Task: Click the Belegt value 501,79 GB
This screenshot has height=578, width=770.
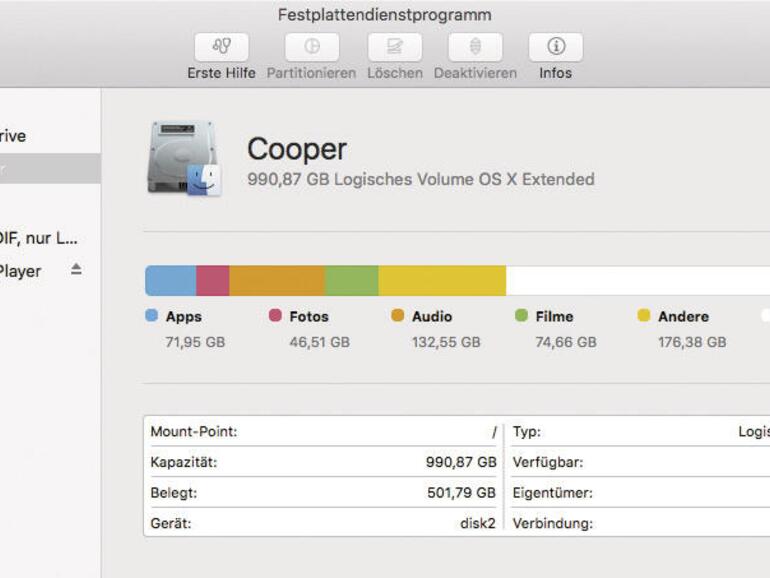Action: click(x=460, y=493)
